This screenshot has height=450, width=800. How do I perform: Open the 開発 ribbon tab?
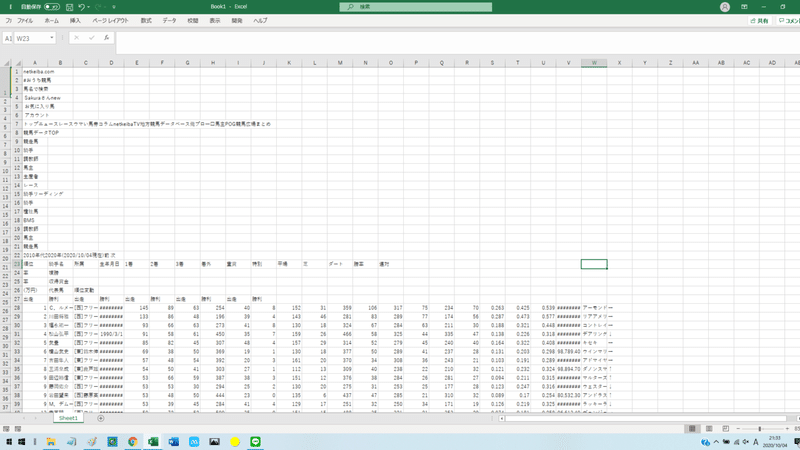(x=237, y=21)
